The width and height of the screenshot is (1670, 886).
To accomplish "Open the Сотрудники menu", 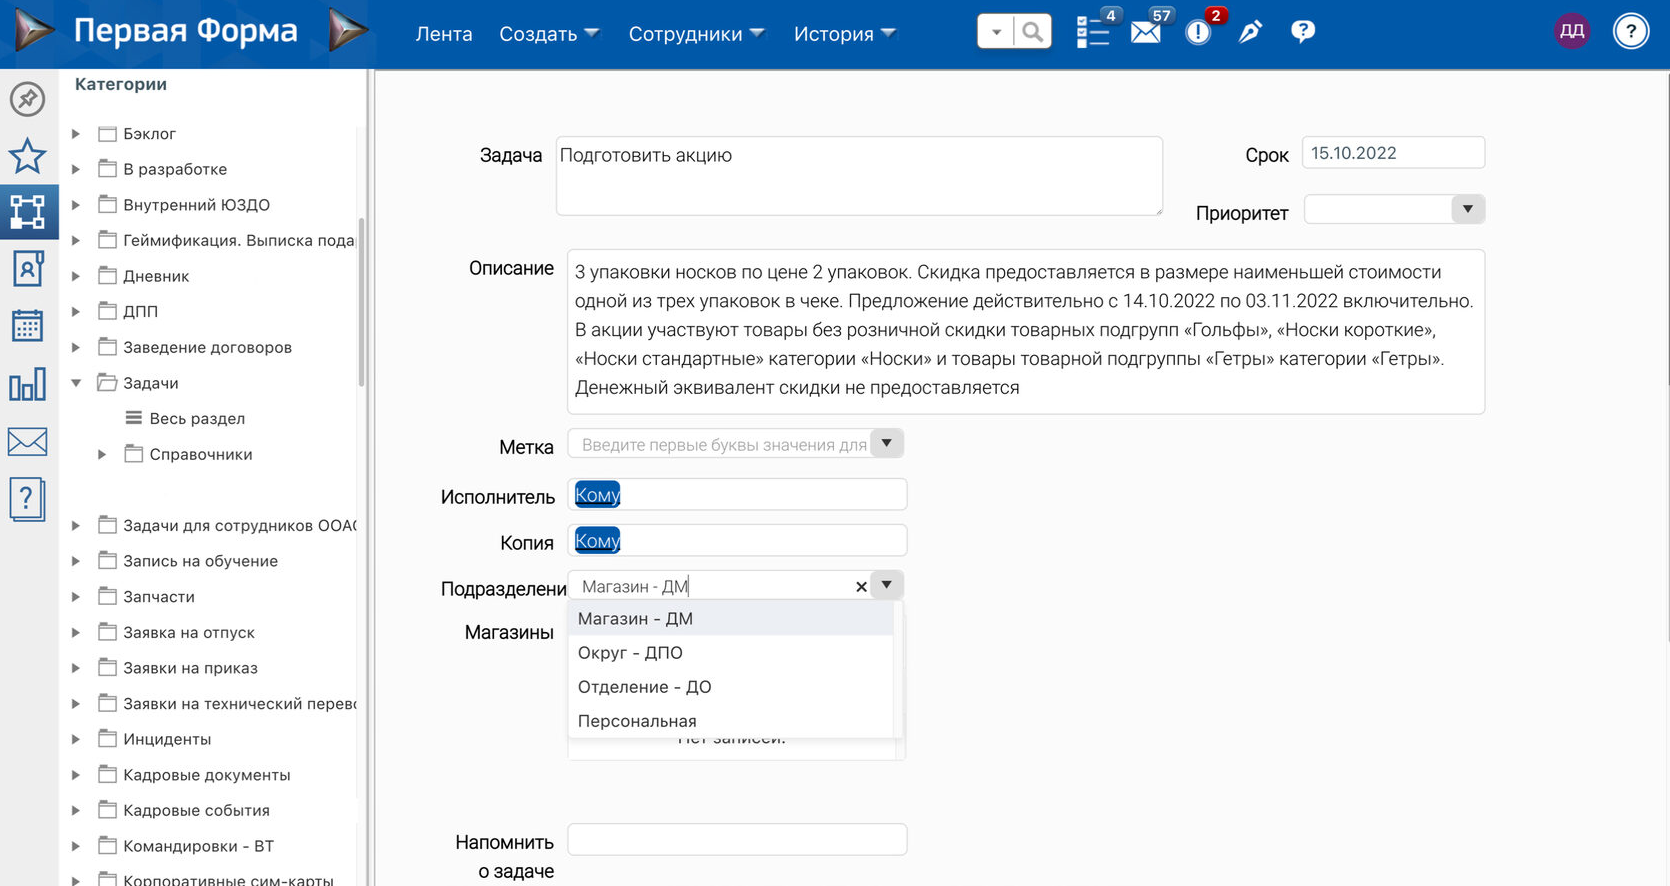I will (x=696, y=34).
